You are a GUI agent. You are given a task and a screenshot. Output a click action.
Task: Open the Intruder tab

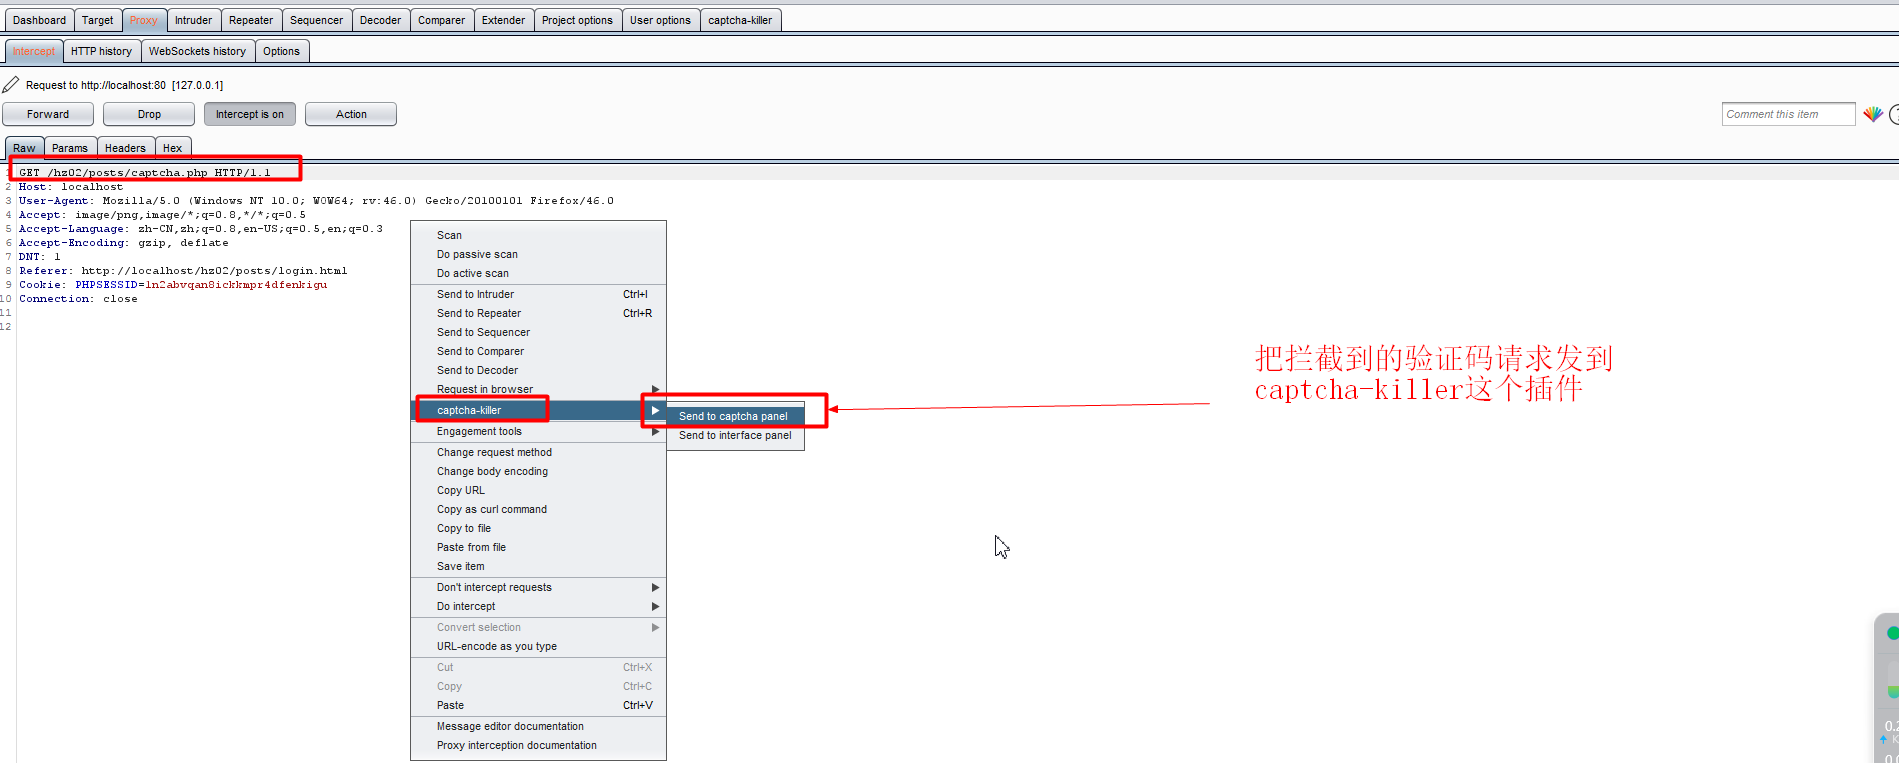tap(193, 20)
